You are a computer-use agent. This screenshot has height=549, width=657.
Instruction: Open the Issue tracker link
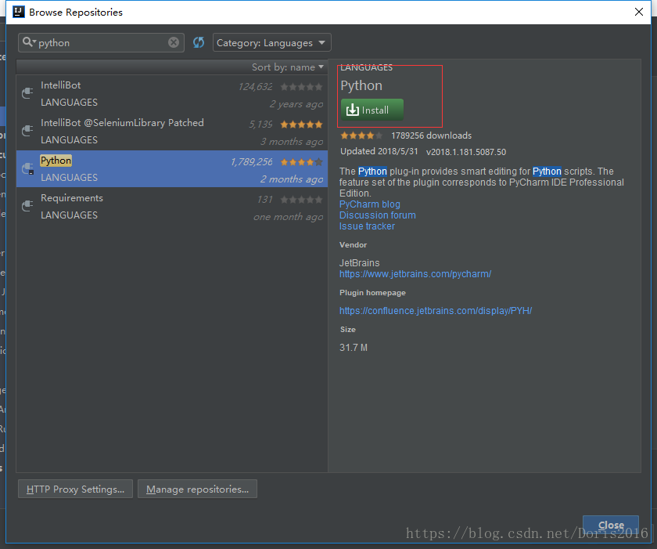[367, 226]
